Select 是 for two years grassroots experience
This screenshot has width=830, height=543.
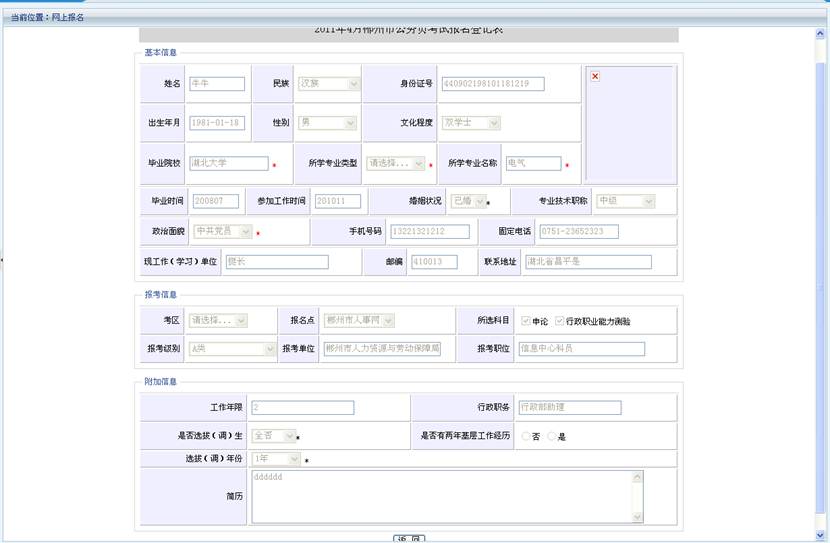(x=552, y=437)
